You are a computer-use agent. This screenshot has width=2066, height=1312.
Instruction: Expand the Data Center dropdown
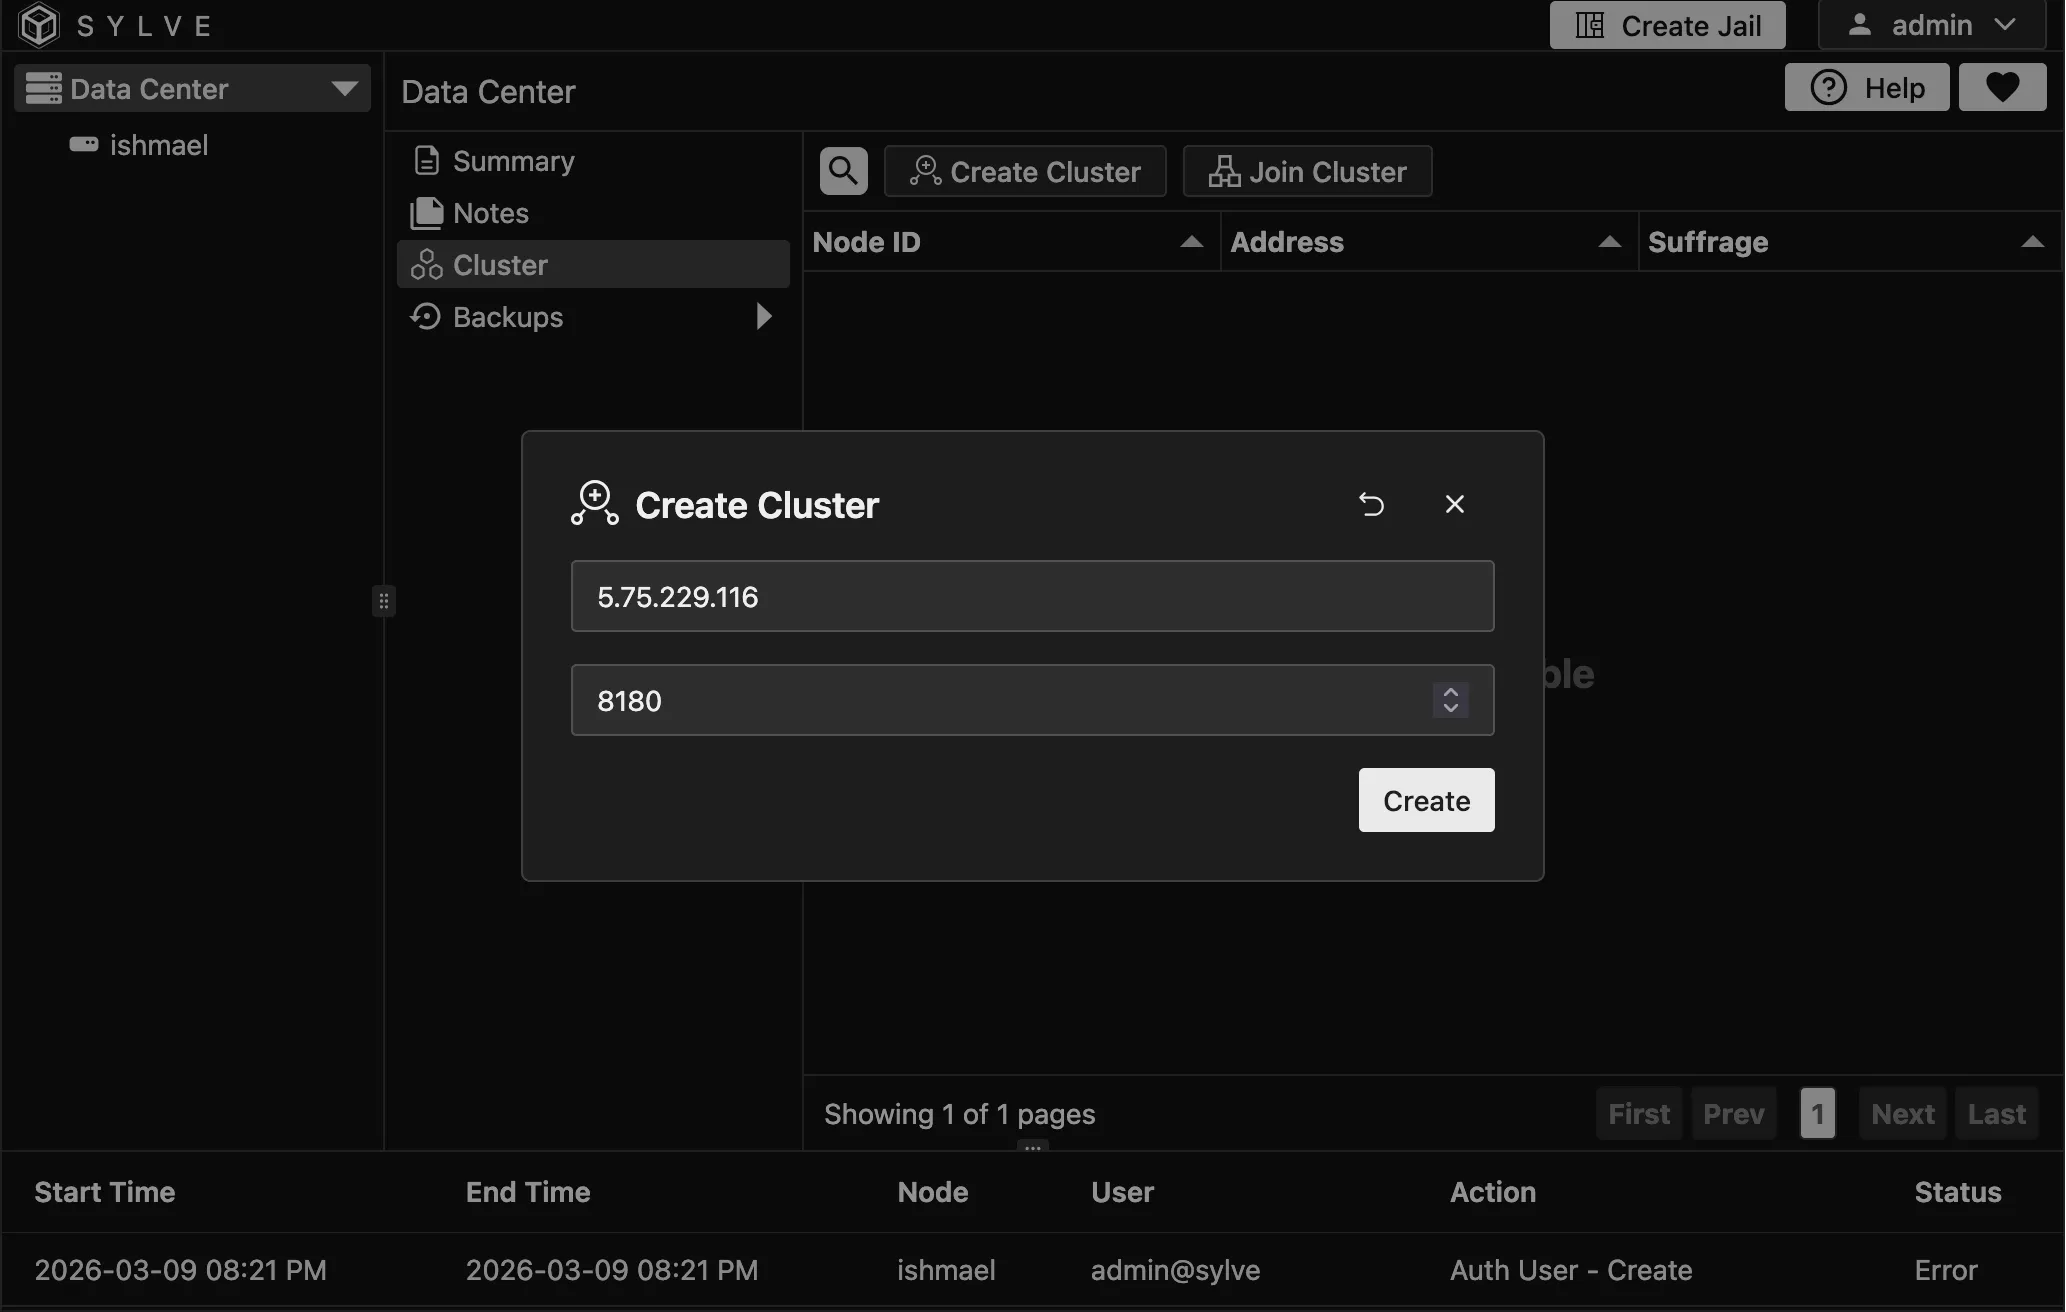(x=345, y=88)
